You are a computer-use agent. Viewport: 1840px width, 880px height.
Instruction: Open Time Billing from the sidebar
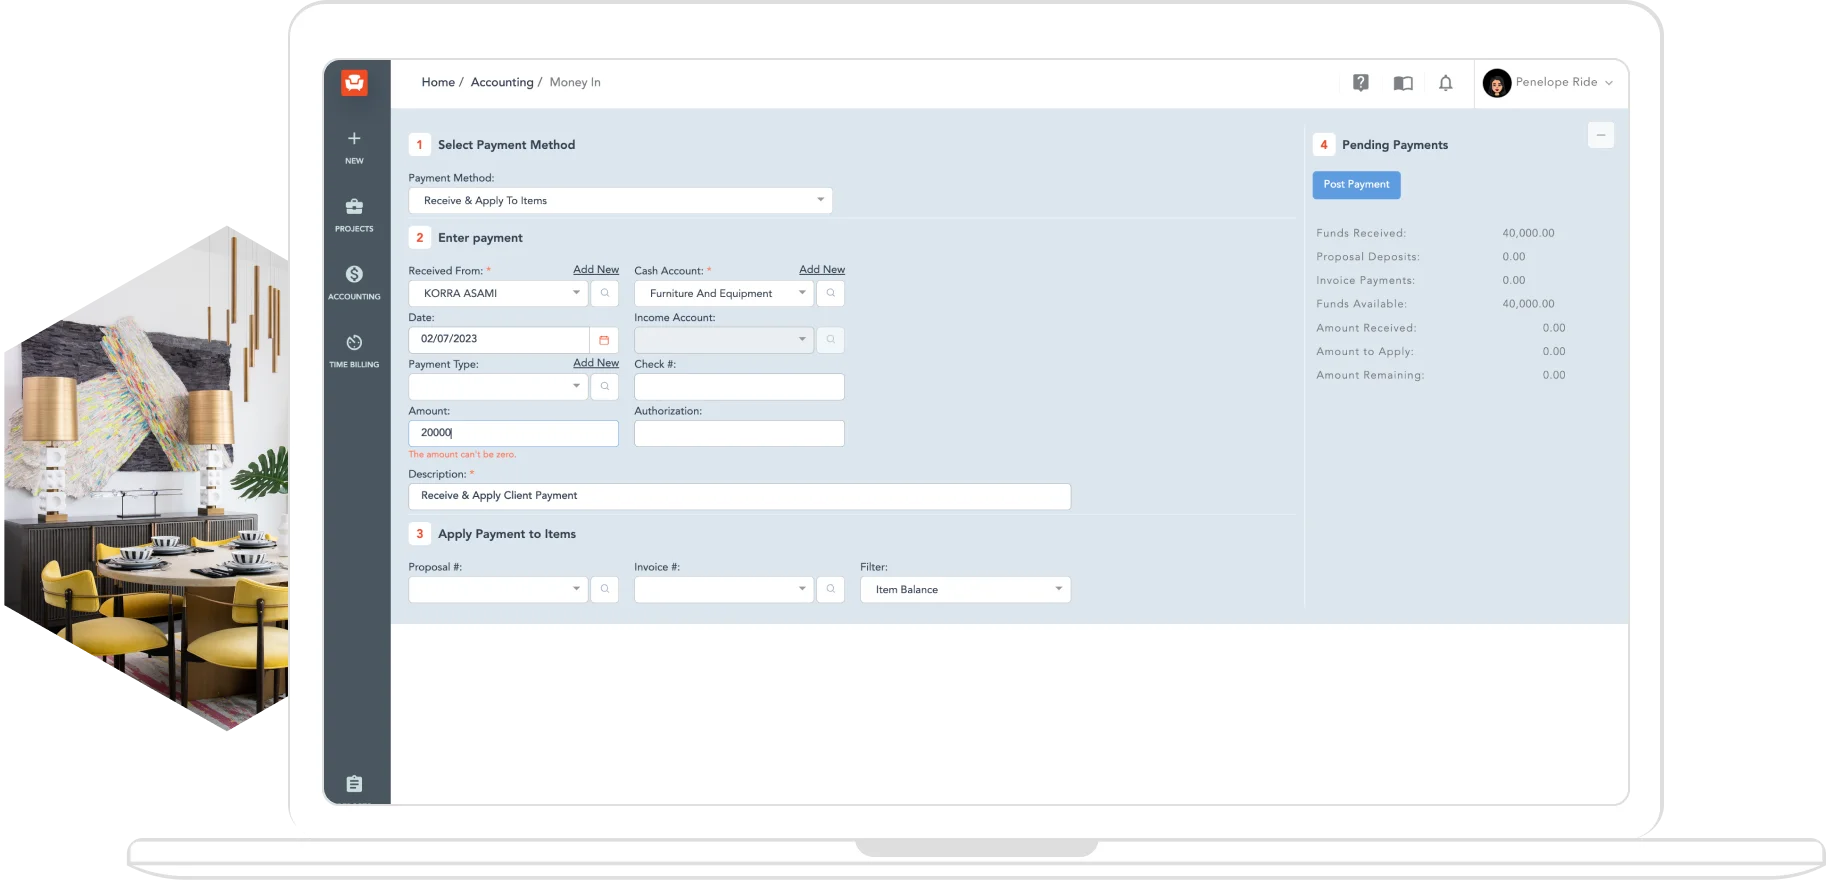click(354, 351)
